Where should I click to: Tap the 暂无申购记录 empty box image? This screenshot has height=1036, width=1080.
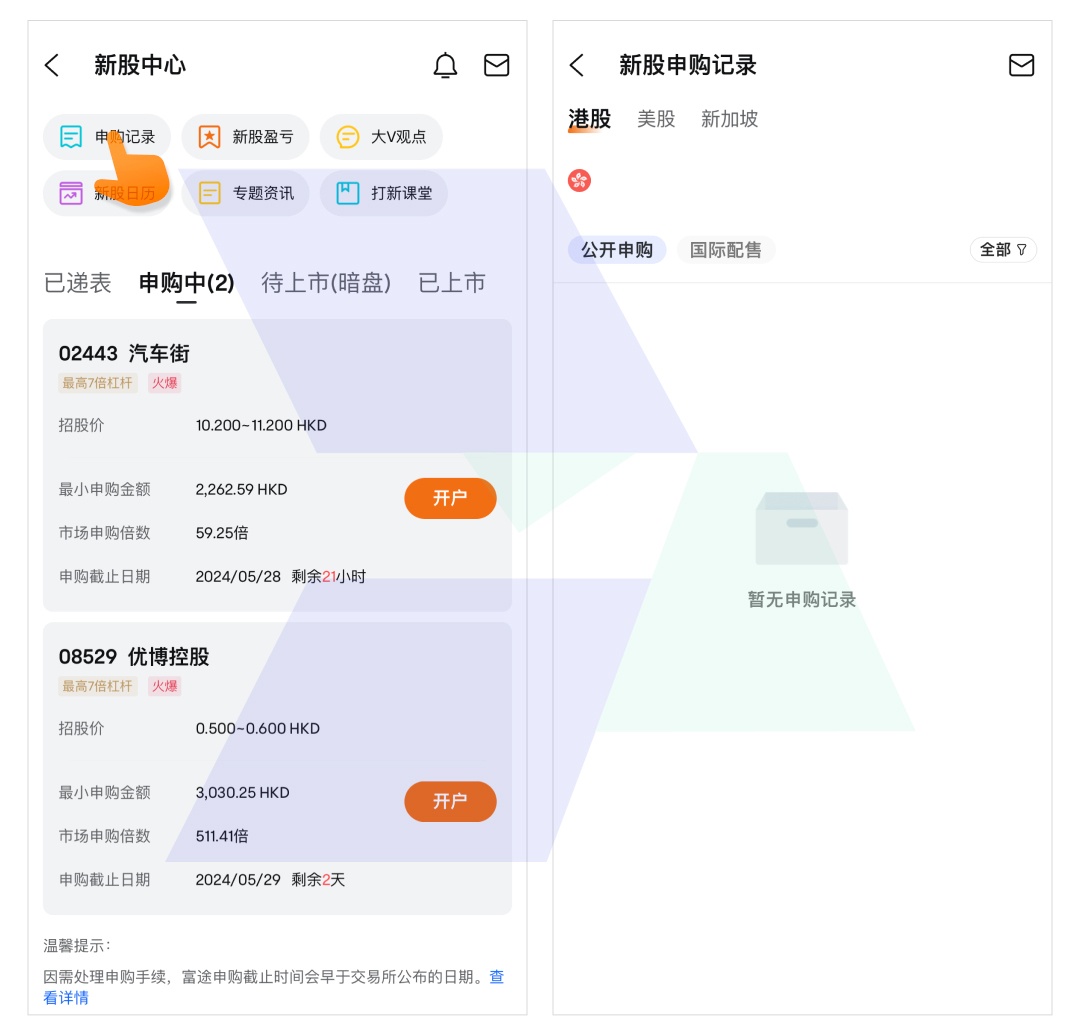[801, 528]
